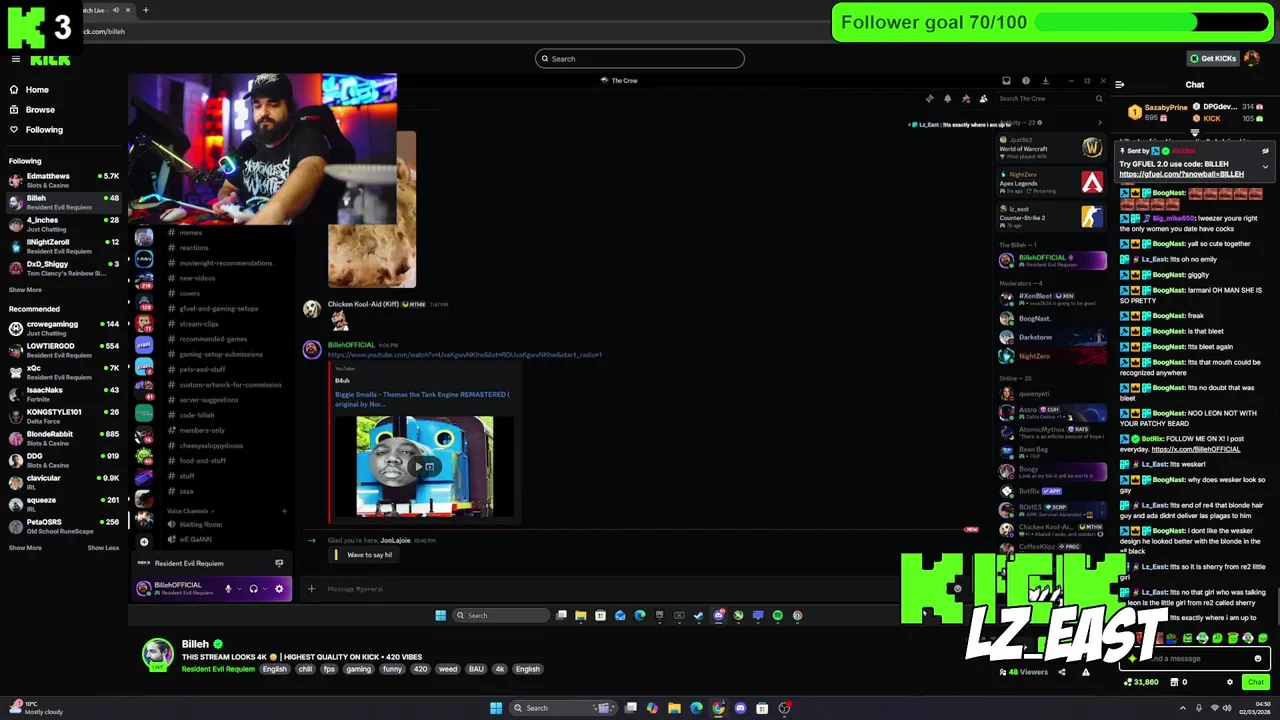Open Discord pinned messages icon

pos(965,99)
